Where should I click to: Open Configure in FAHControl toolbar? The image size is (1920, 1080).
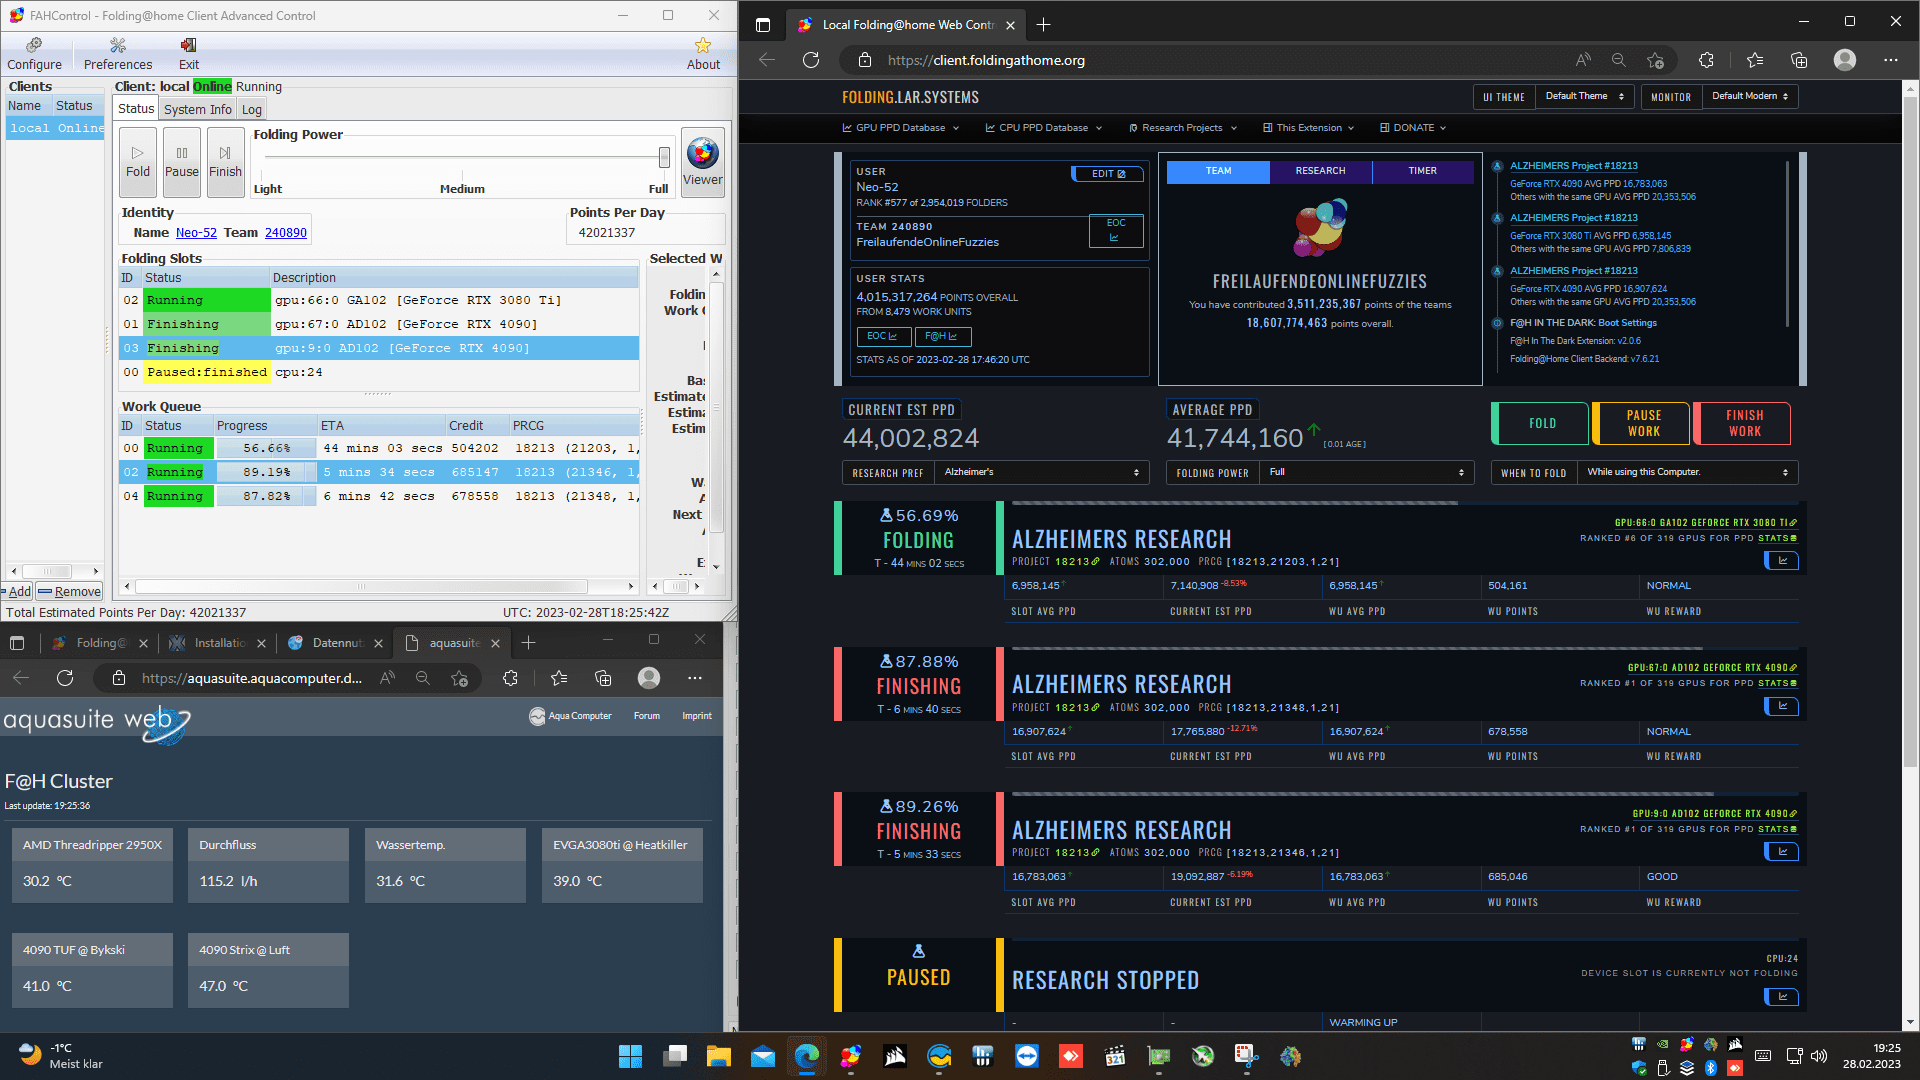tap(34, 54)
